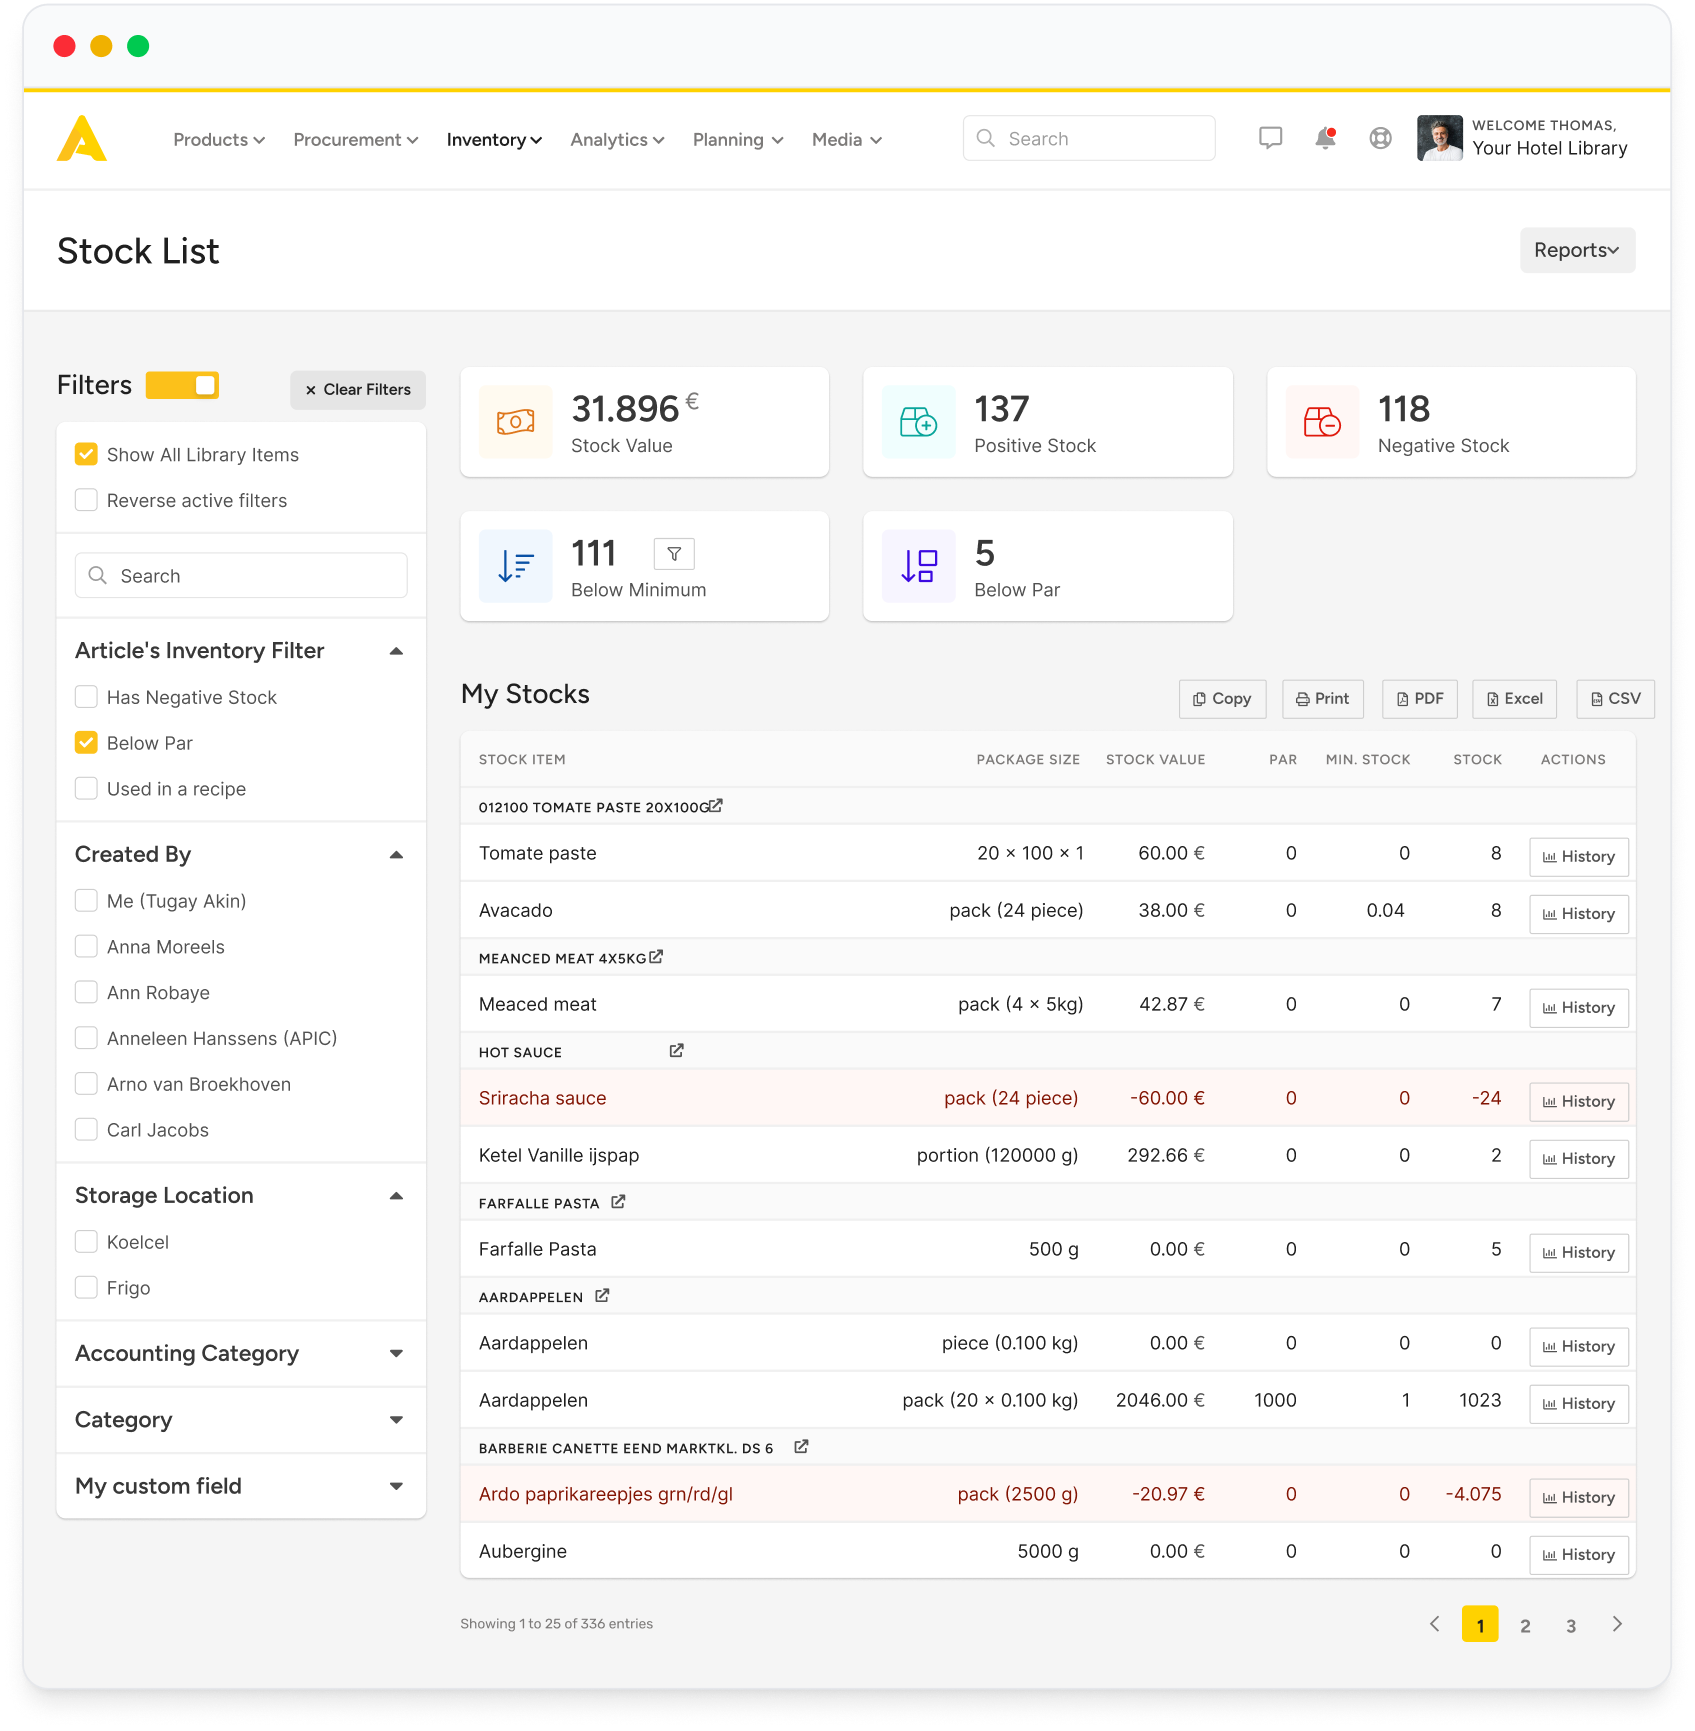This screenshot has height=1731, width=1695.
Task: Enable Has Negative Stock filter
Action: [x=87, y=697]
